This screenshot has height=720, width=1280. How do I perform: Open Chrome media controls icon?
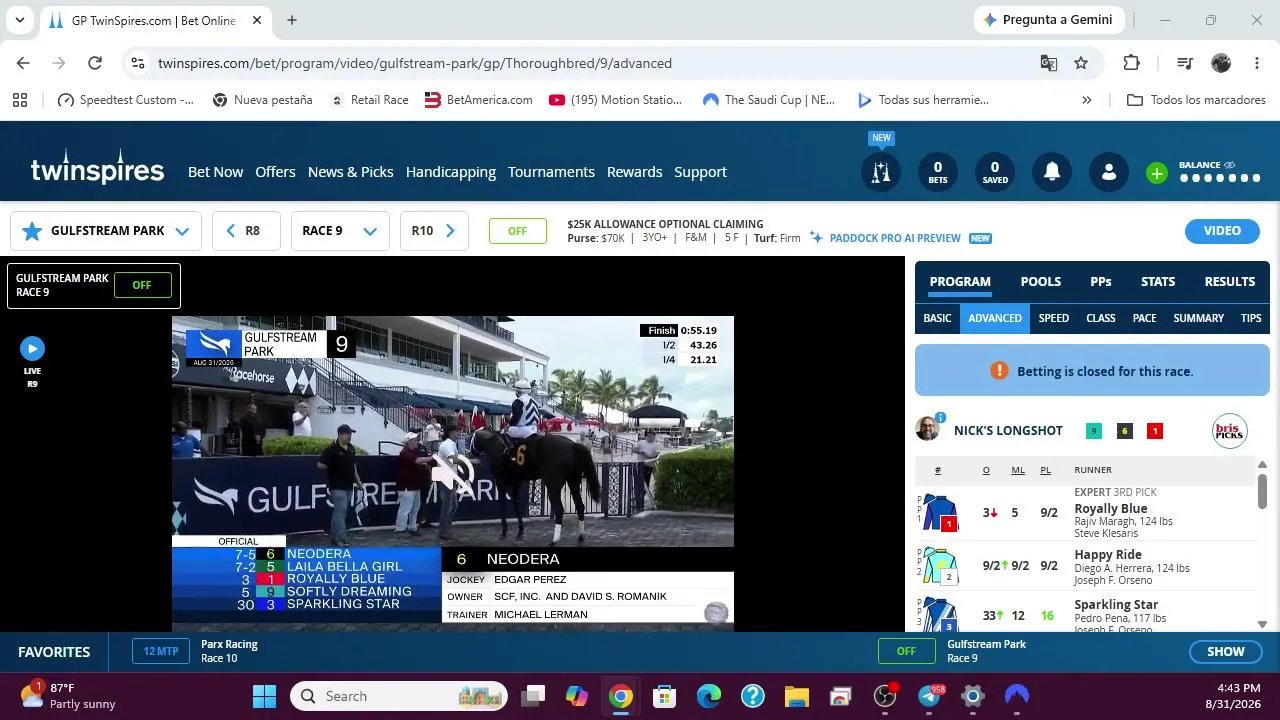[1185, 63]
